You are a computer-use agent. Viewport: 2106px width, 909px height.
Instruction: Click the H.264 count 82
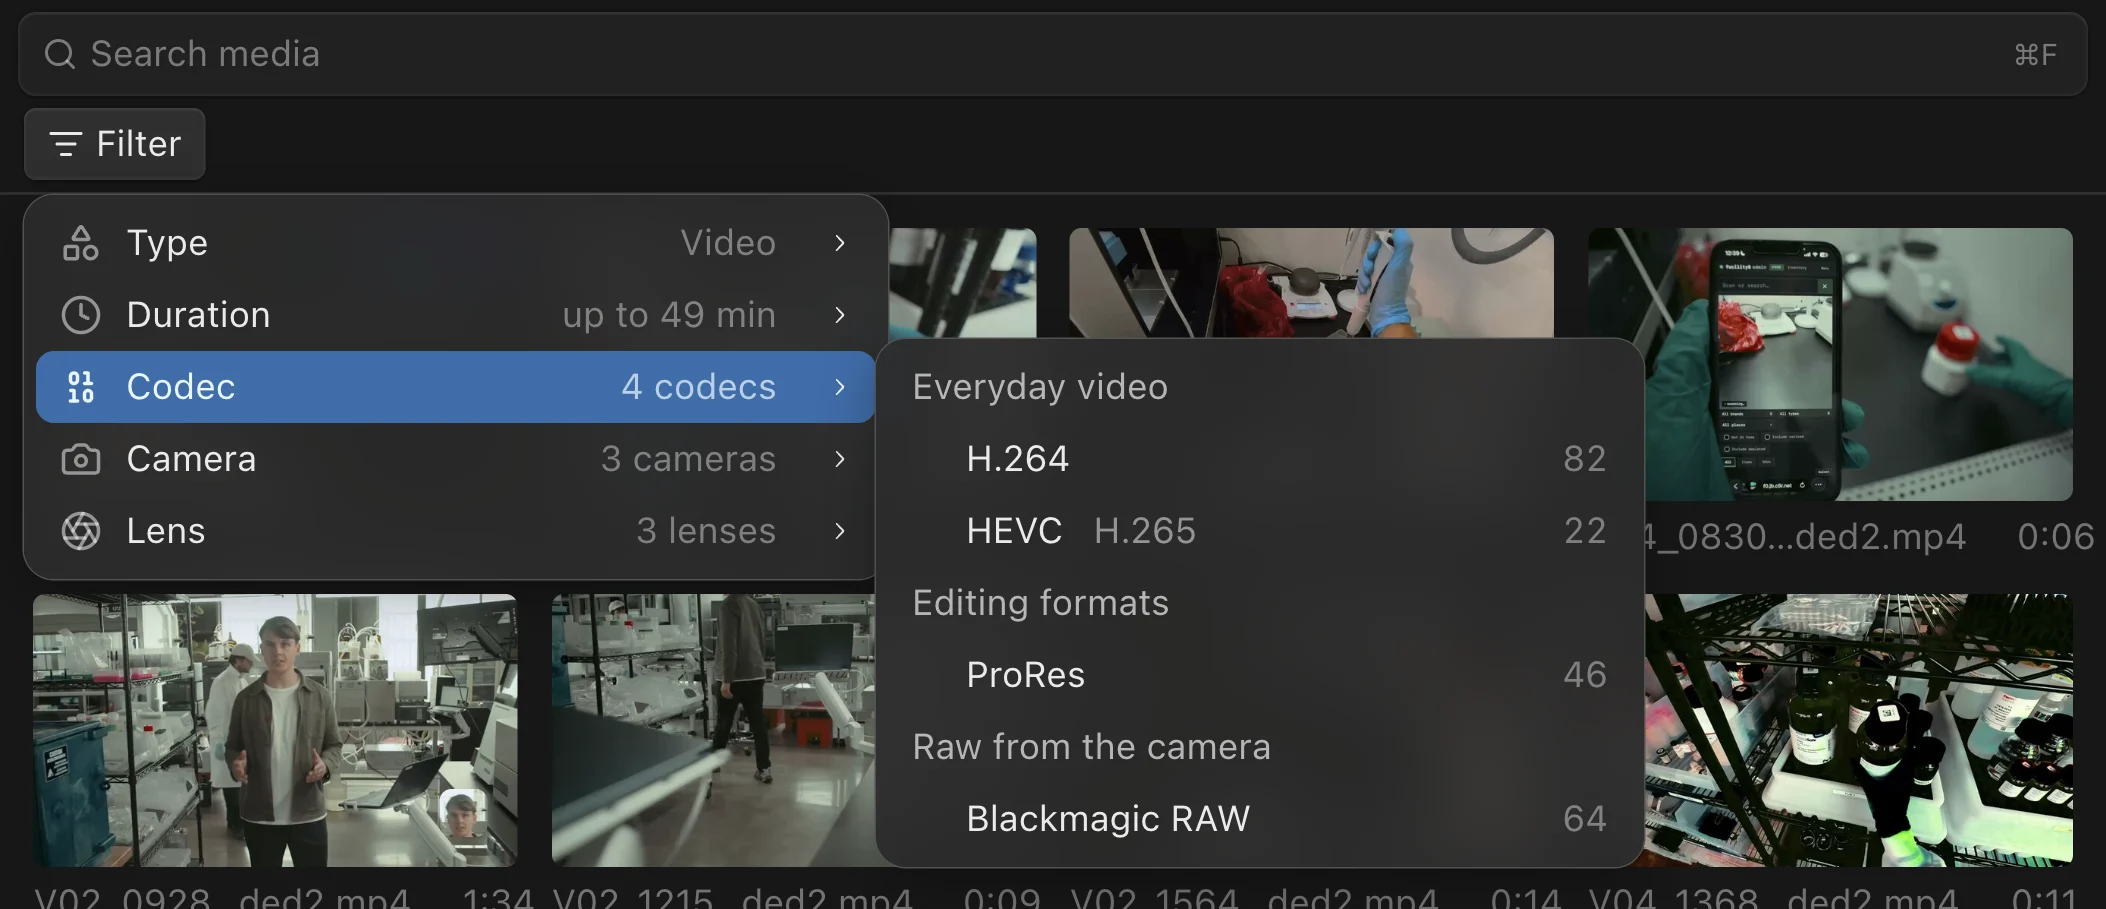click(x=1585, y=459)
